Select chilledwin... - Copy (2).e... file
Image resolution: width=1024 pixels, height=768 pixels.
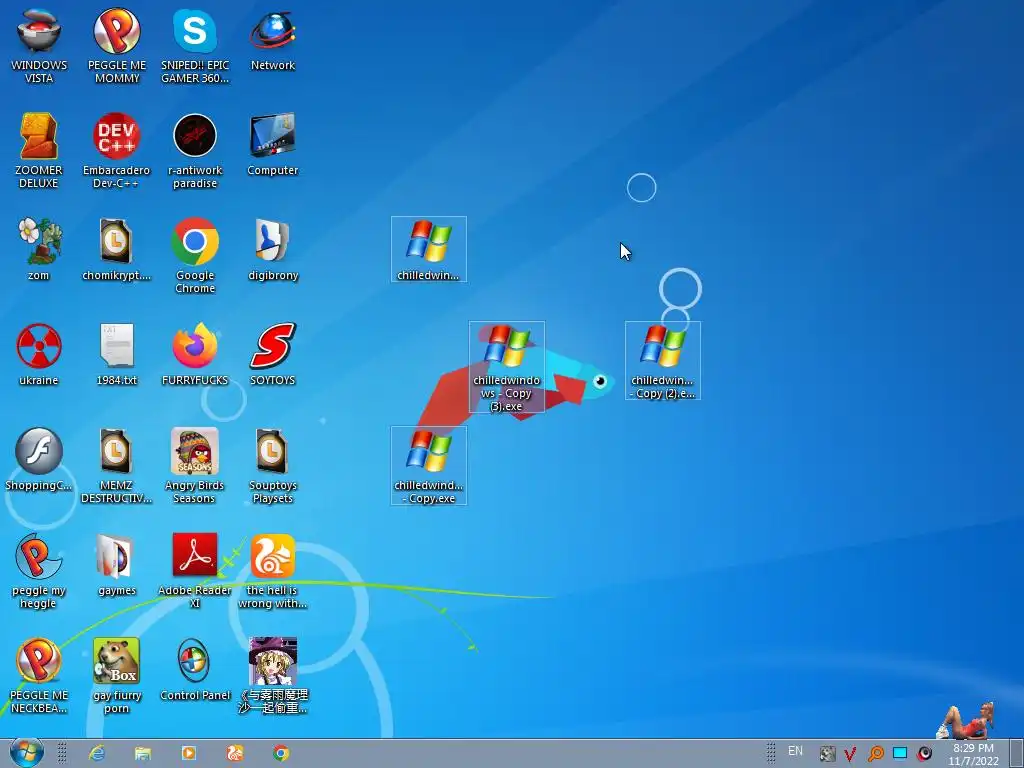[x=663, y=360]
